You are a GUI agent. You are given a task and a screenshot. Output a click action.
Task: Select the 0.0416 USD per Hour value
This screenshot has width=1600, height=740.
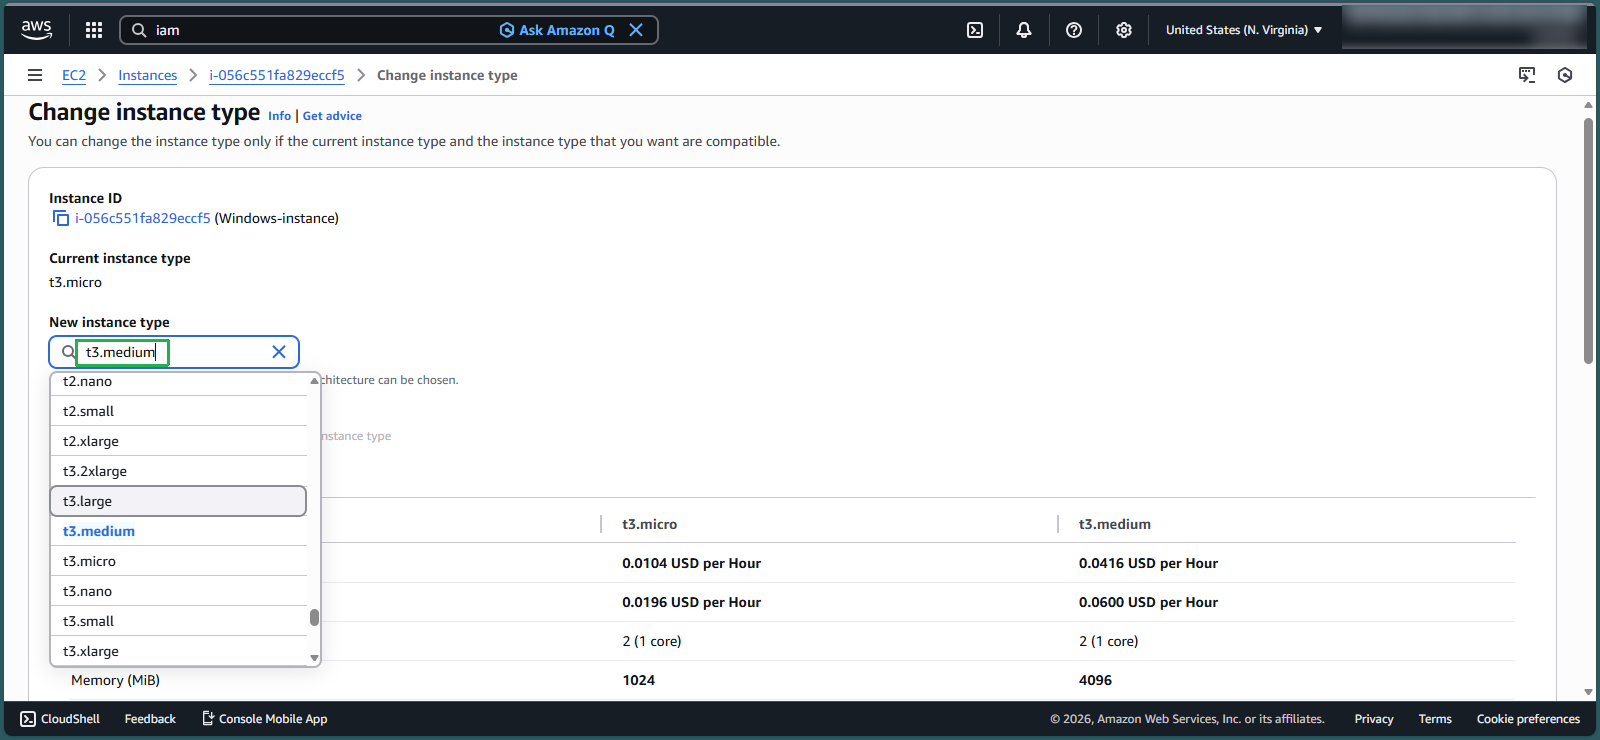click(x=1149, y=563)
